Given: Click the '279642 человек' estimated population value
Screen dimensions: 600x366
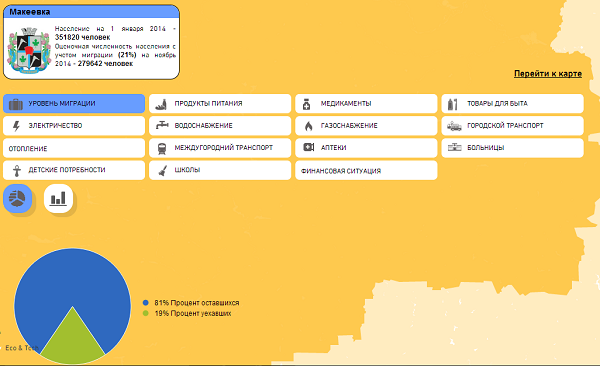Looking at the screenshot, I should [105, 64].
